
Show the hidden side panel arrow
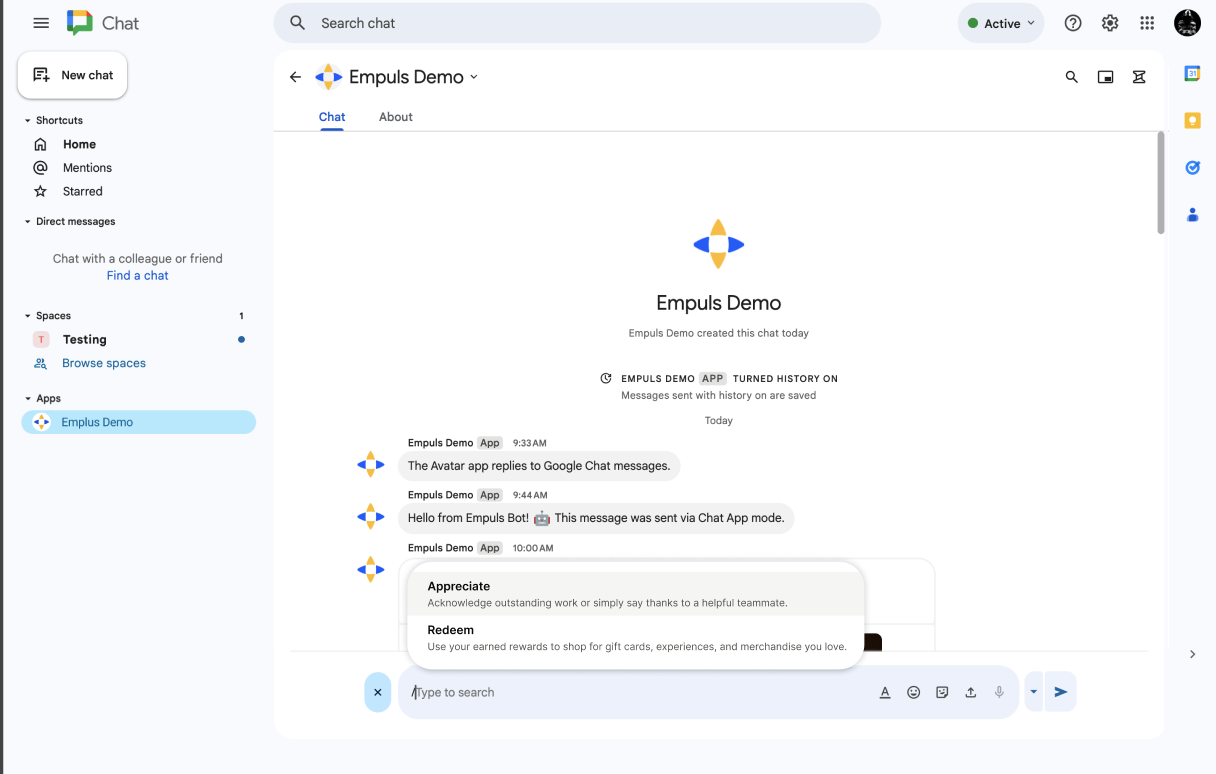(x=1192, y=654)
